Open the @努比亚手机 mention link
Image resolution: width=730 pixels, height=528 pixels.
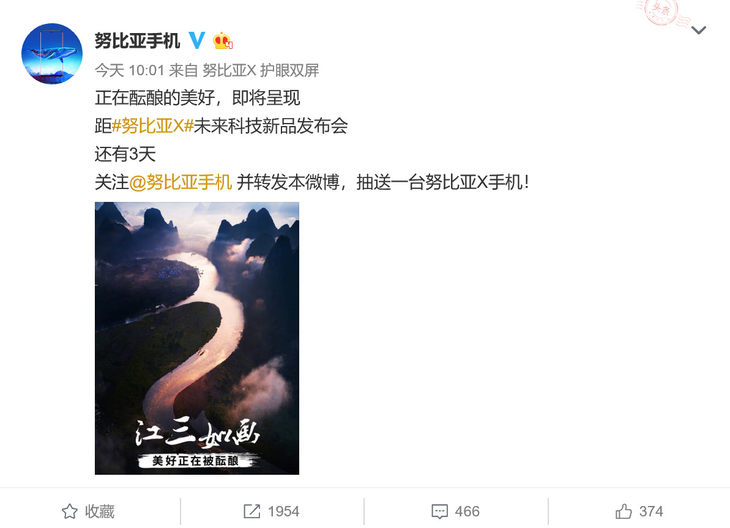point(180,182)
